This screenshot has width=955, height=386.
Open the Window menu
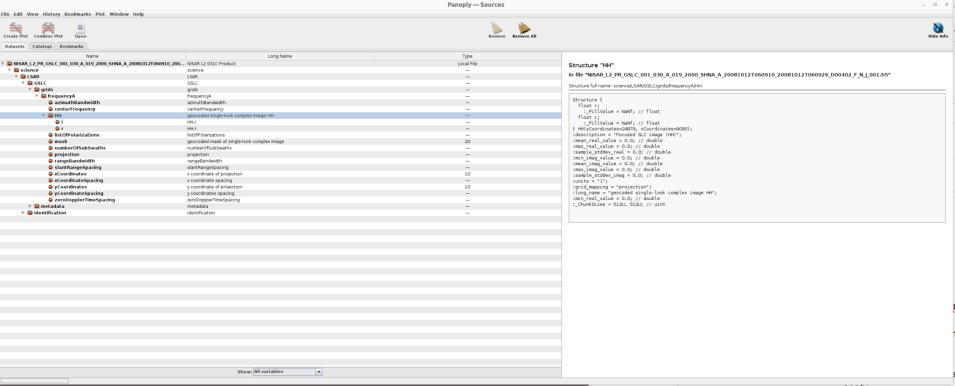tap(119, 14)
